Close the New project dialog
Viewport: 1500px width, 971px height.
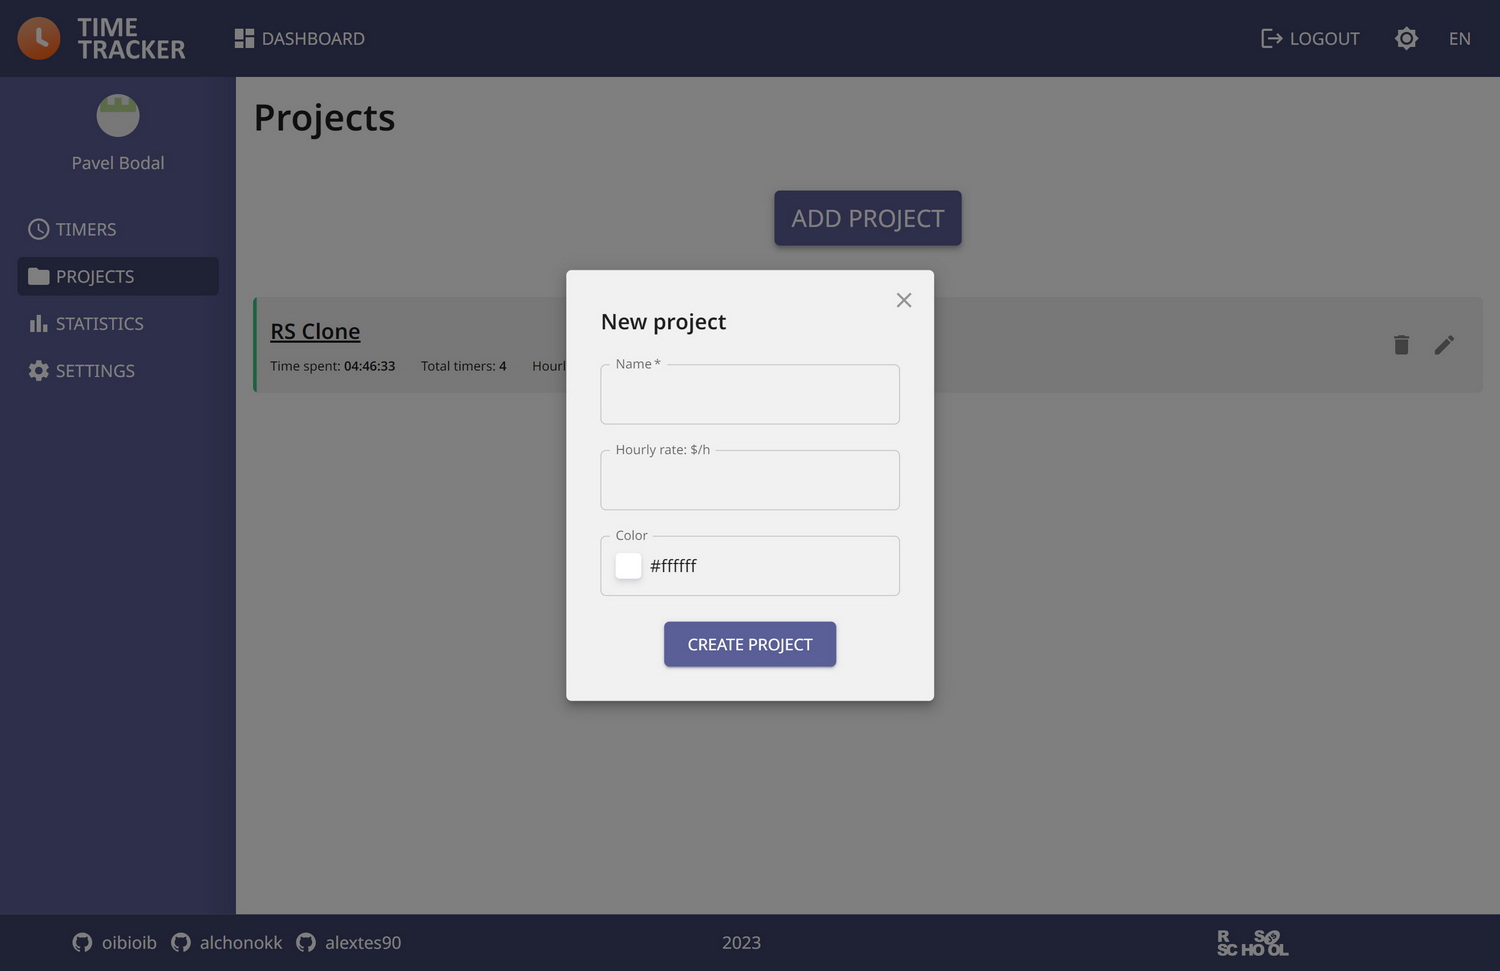904,300
